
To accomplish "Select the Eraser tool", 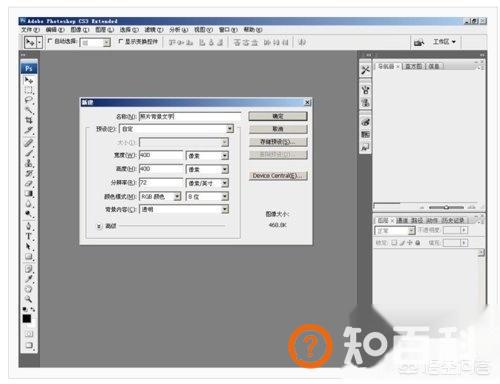I will coord(29,183).
